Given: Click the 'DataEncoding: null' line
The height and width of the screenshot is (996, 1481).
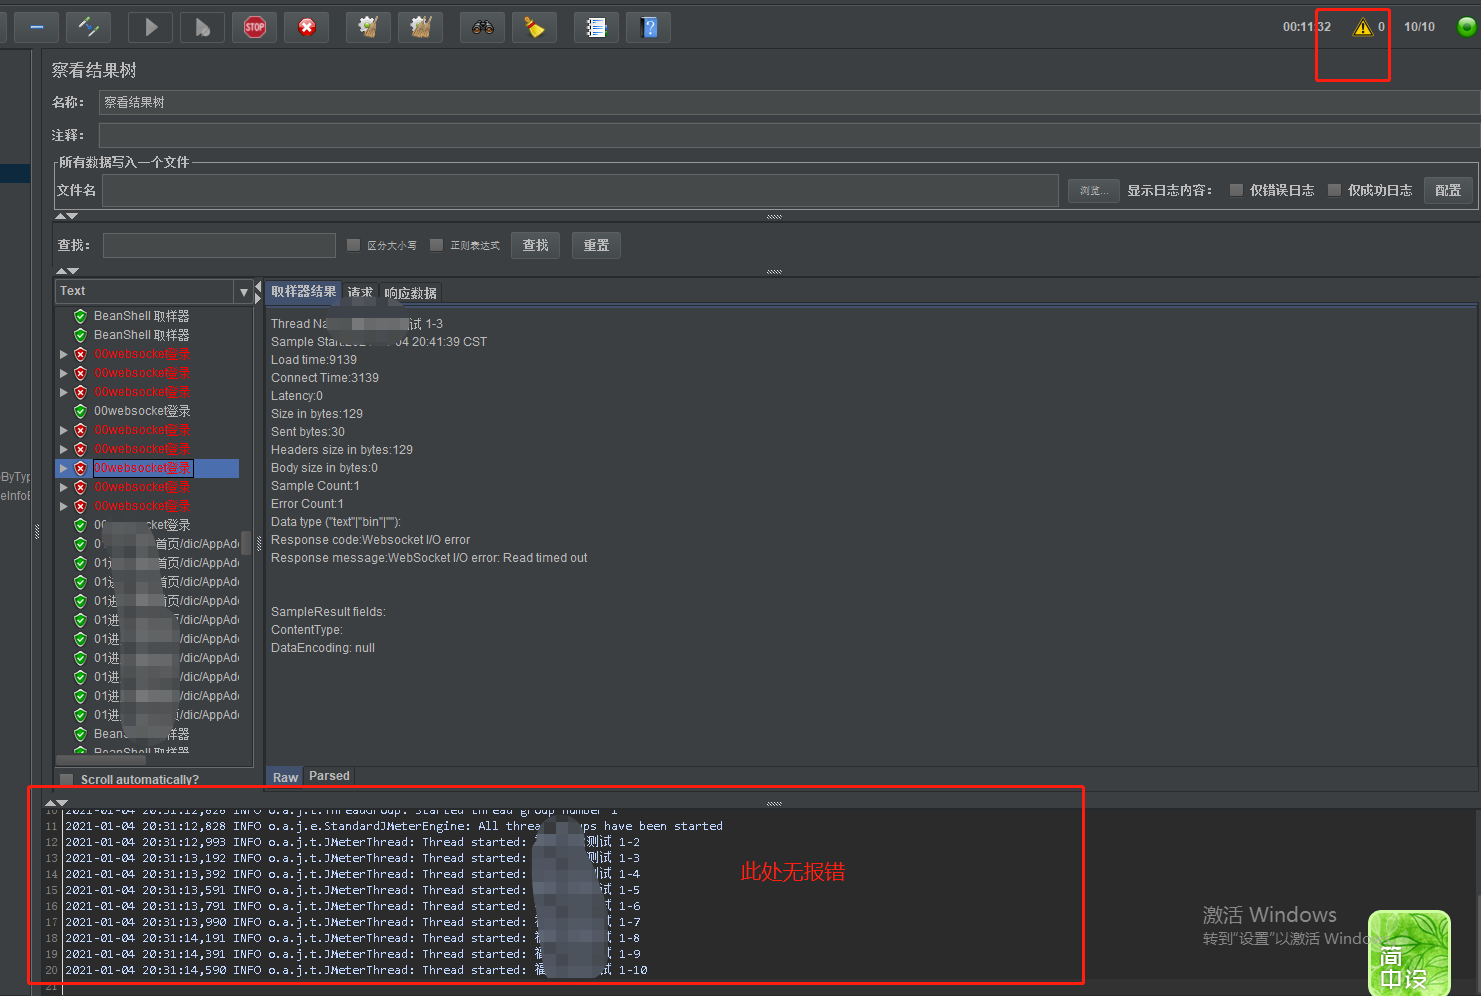Looking at the screenshot, I should pyautogui.click(x=323, y=648).
